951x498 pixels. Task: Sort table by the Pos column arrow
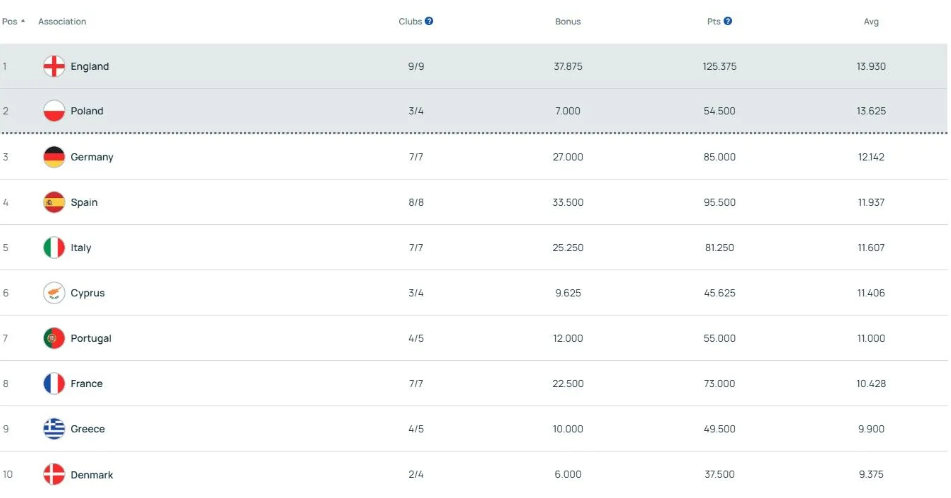coord(22,21)
